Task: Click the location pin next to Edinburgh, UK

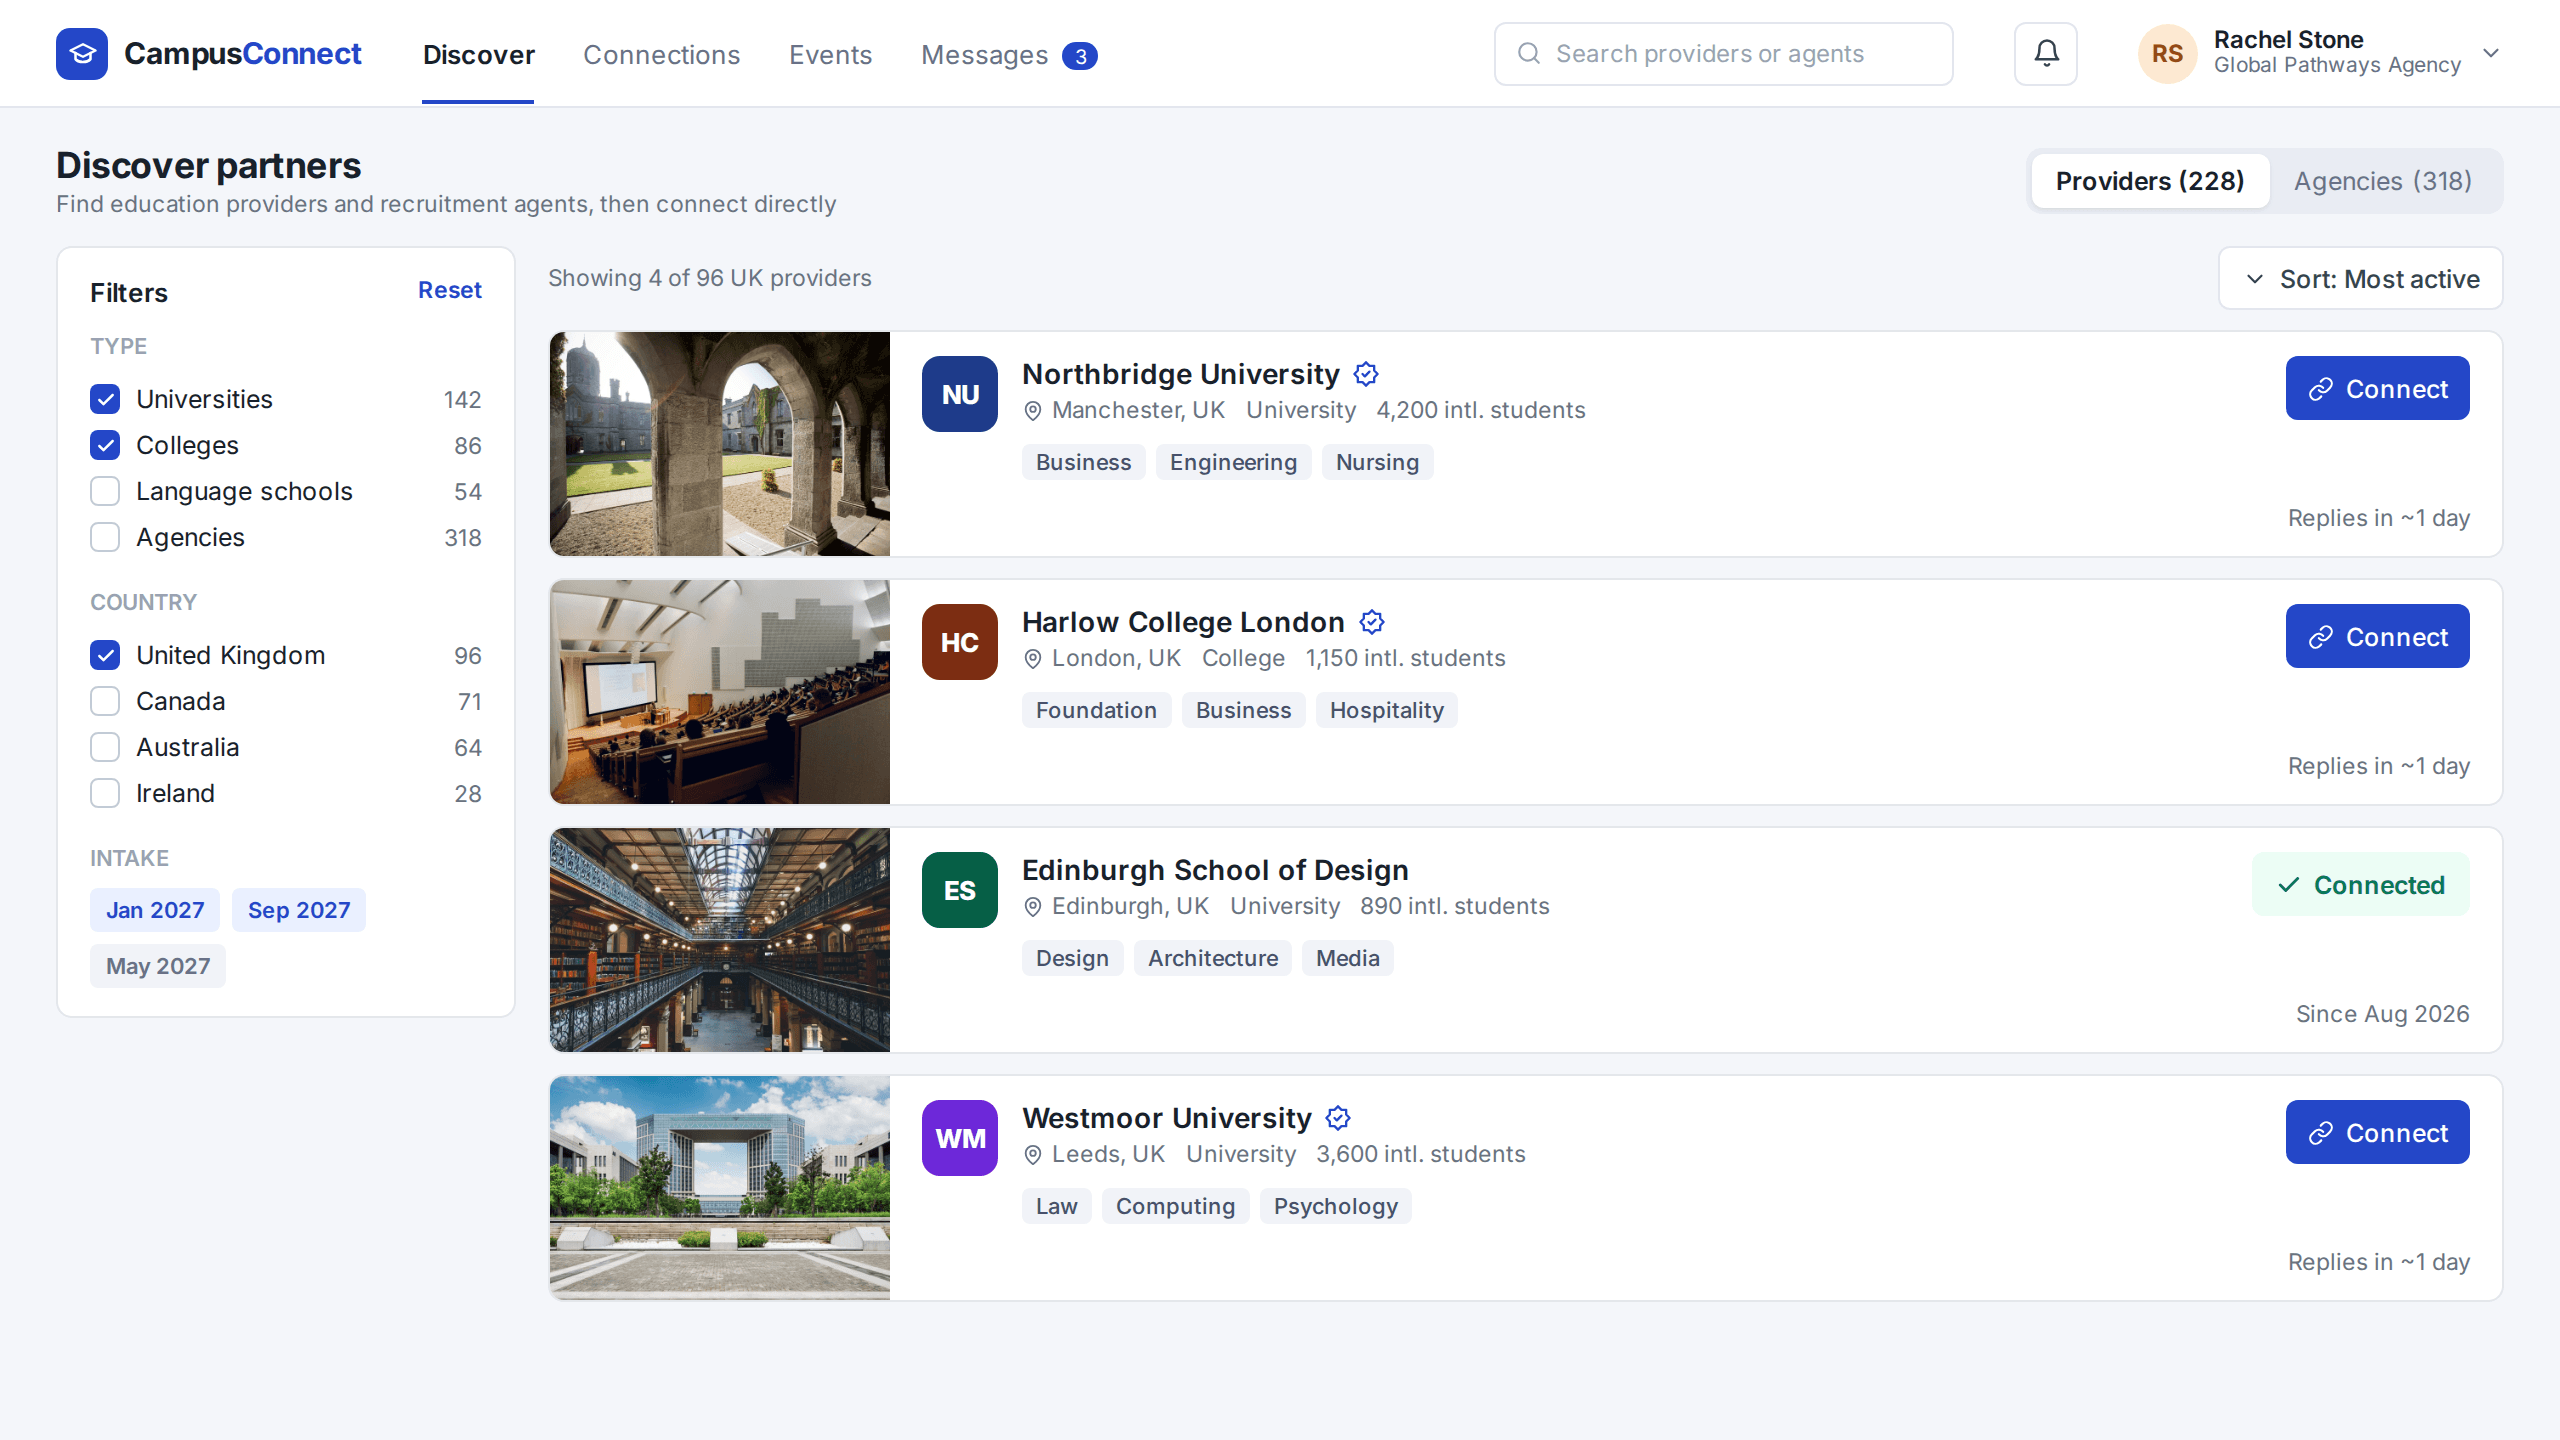Action: pos(1033,907)
